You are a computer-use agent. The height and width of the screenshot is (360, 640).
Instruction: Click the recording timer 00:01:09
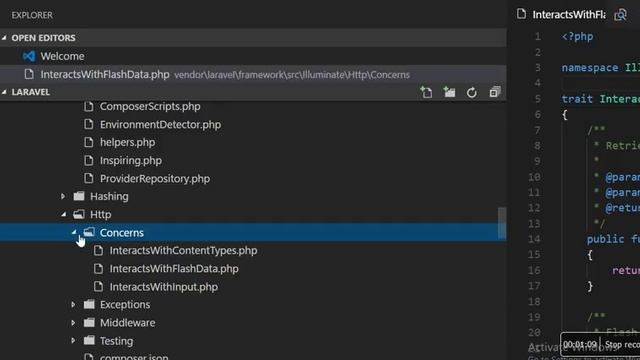[x=580, y=344]
